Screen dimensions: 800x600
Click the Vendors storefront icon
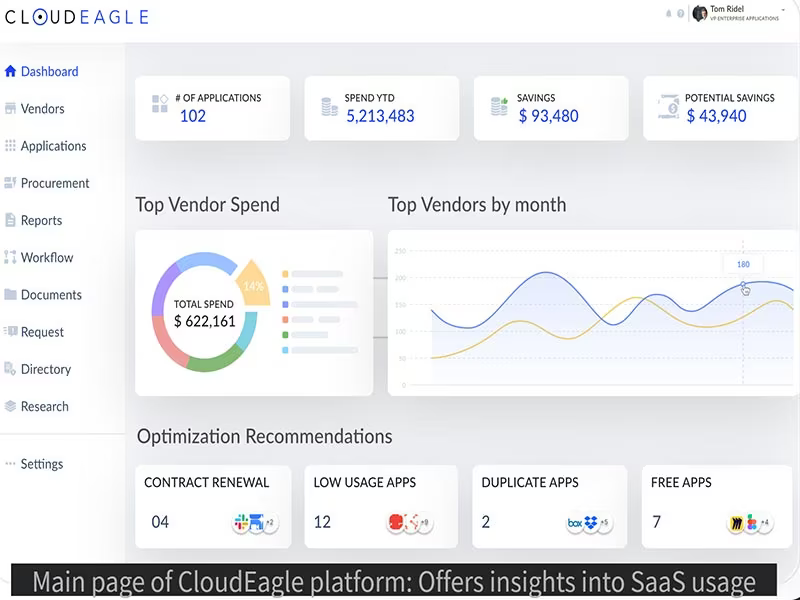click(10, 108)
